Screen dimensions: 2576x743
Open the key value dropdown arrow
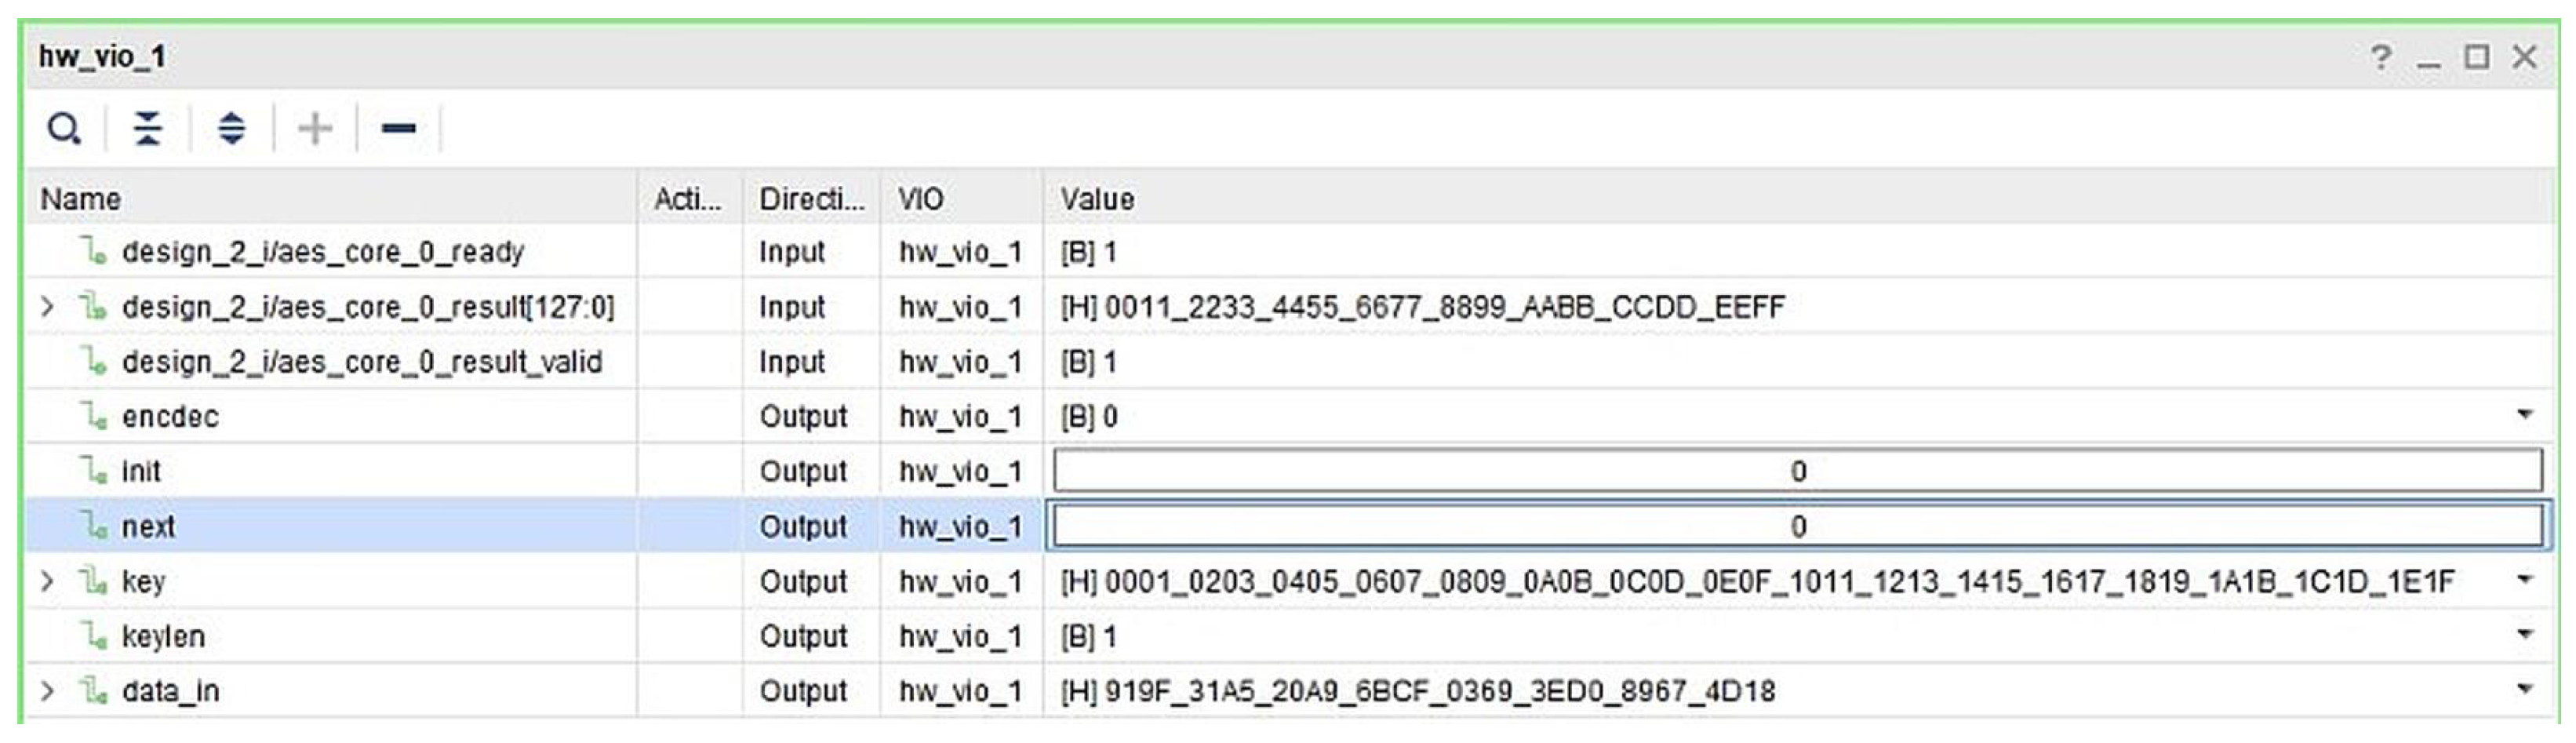2525,580
